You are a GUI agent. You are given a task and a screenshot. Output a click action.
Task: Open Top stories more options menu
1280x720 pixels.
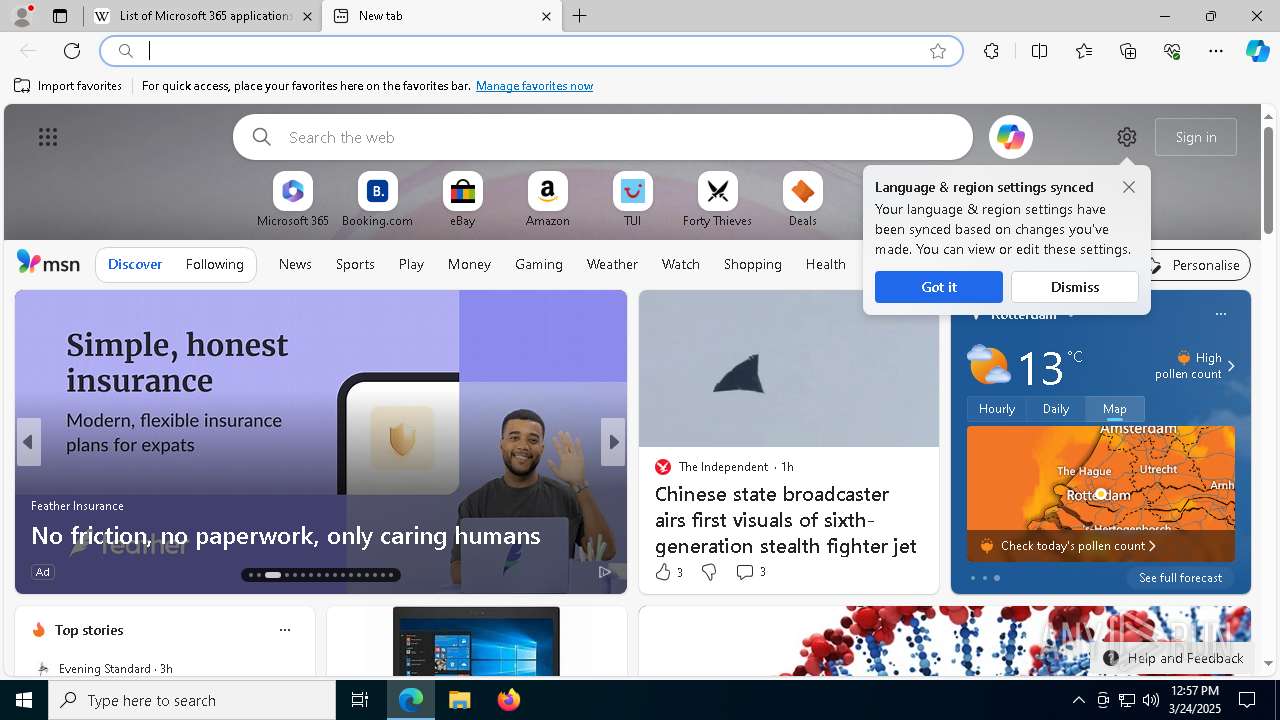coord(285,630)
